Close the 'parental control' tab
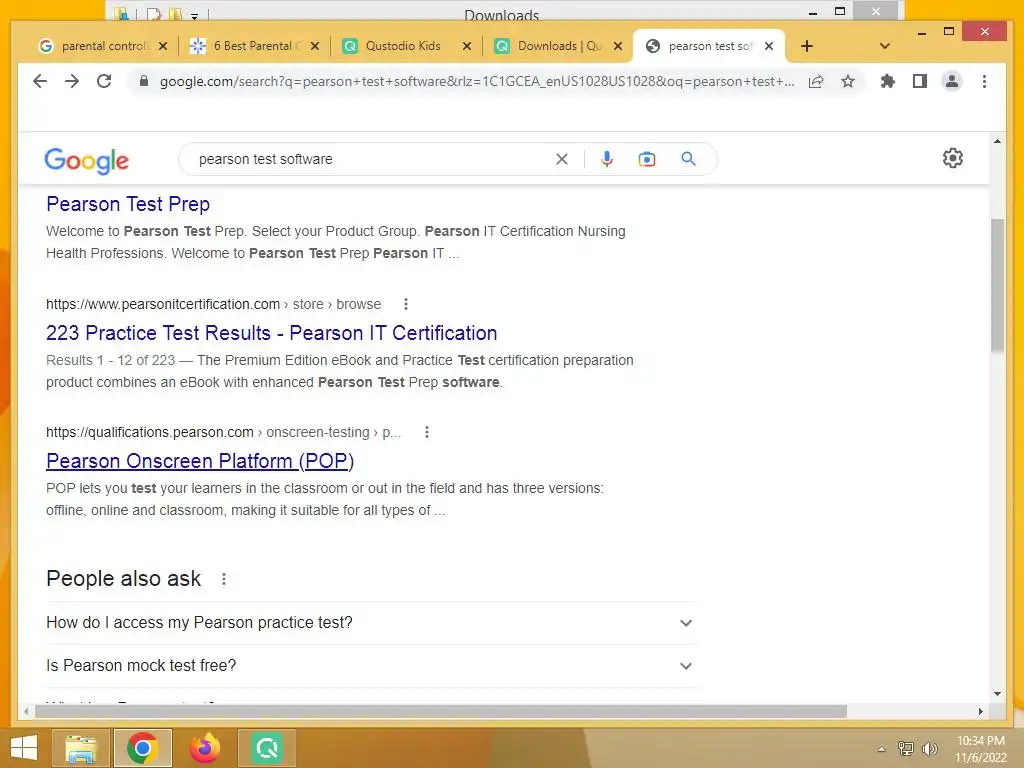This screenshot has width=1024, height=768. click(x=163, y=46)
